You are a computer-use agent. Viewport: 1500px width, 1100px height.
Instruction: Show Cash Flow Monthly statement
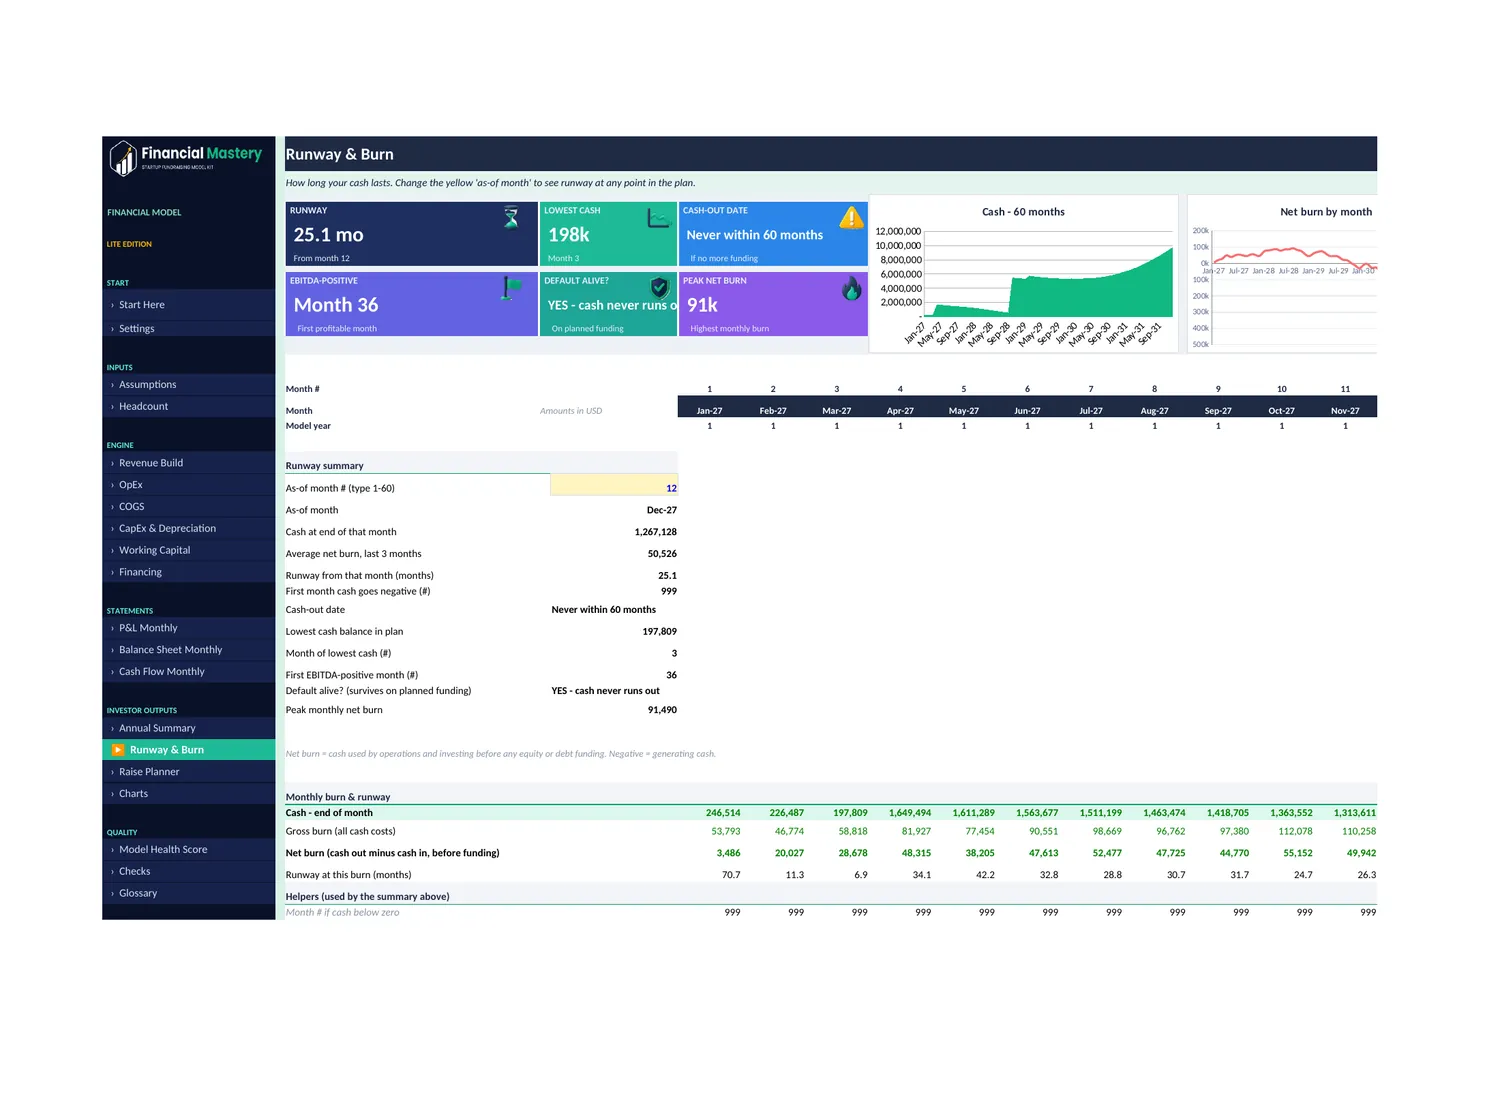point(189,672)
